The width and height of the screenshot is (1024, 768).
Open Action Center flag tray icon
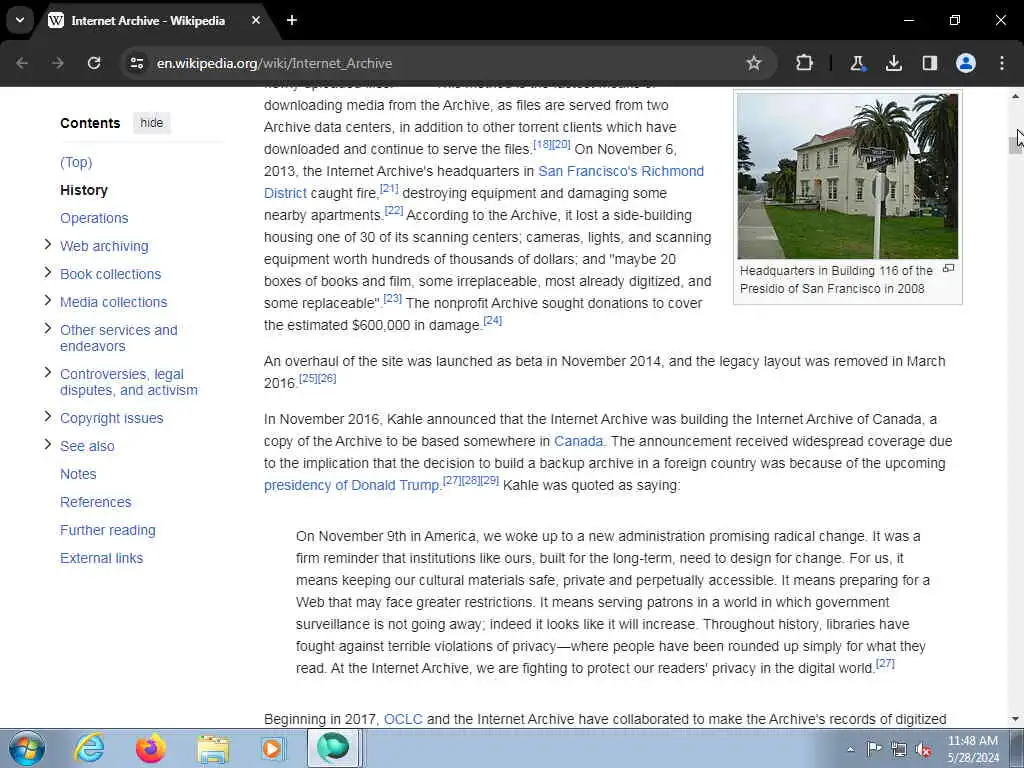[874, 749]
